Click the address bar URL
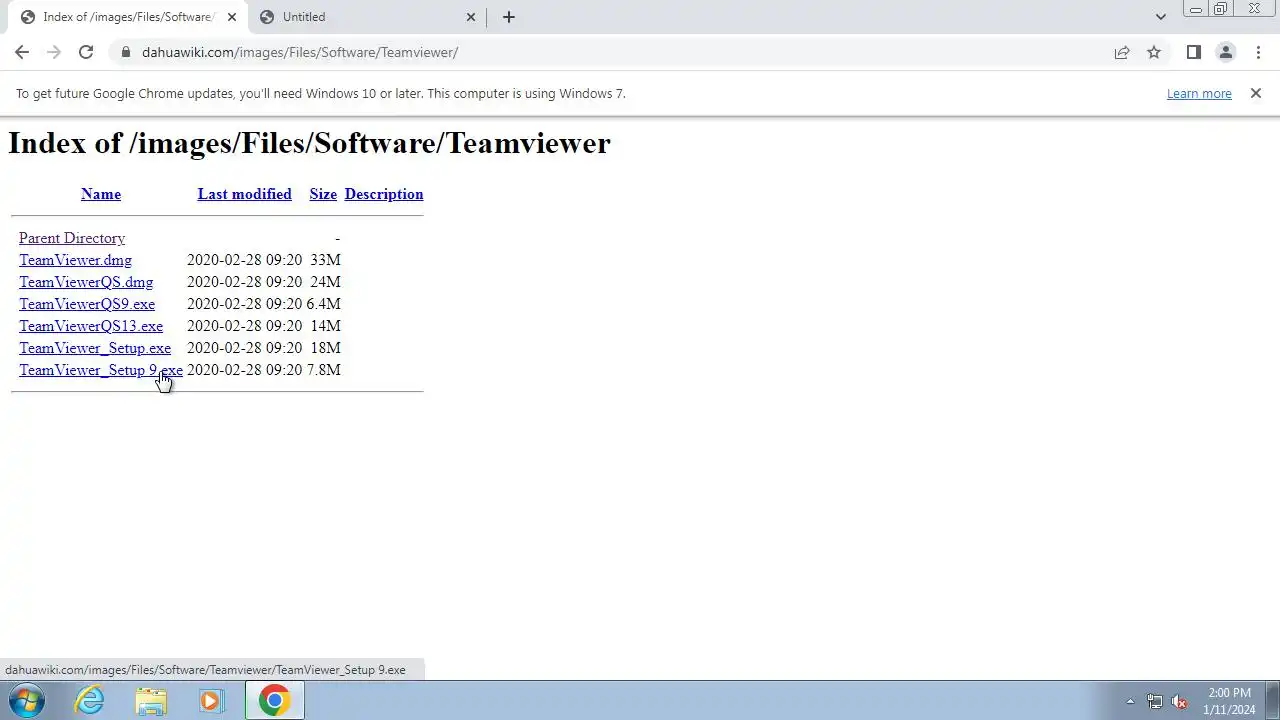1280x720 pixels. [x=300, y=52]
